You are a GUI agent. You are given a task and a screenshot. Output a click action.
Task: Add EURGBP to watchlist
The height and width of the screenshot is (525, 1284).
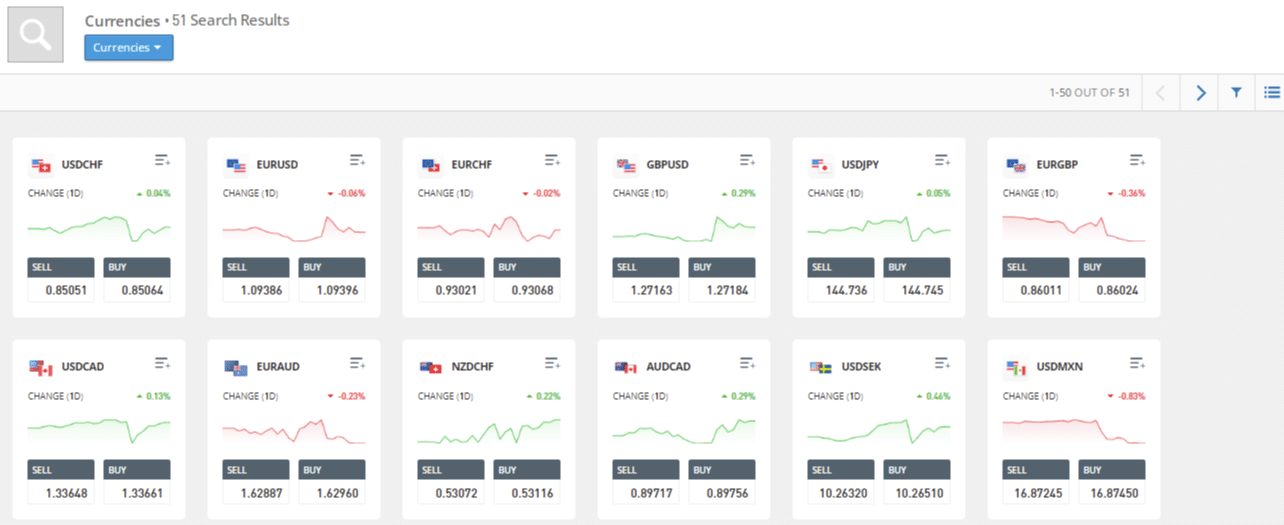1138,160
